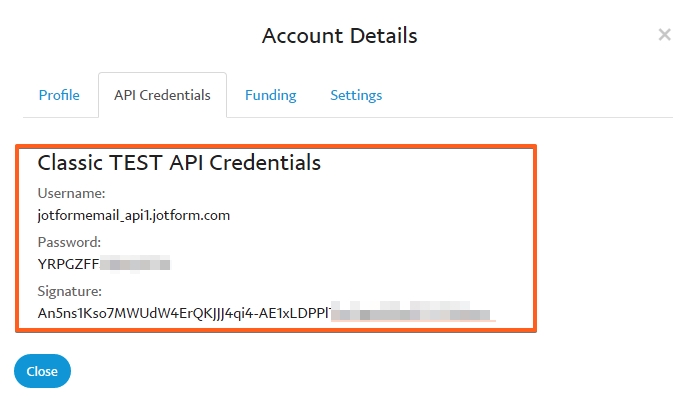Select the API Credentials tab
The image size is (678, 400).
162,96
